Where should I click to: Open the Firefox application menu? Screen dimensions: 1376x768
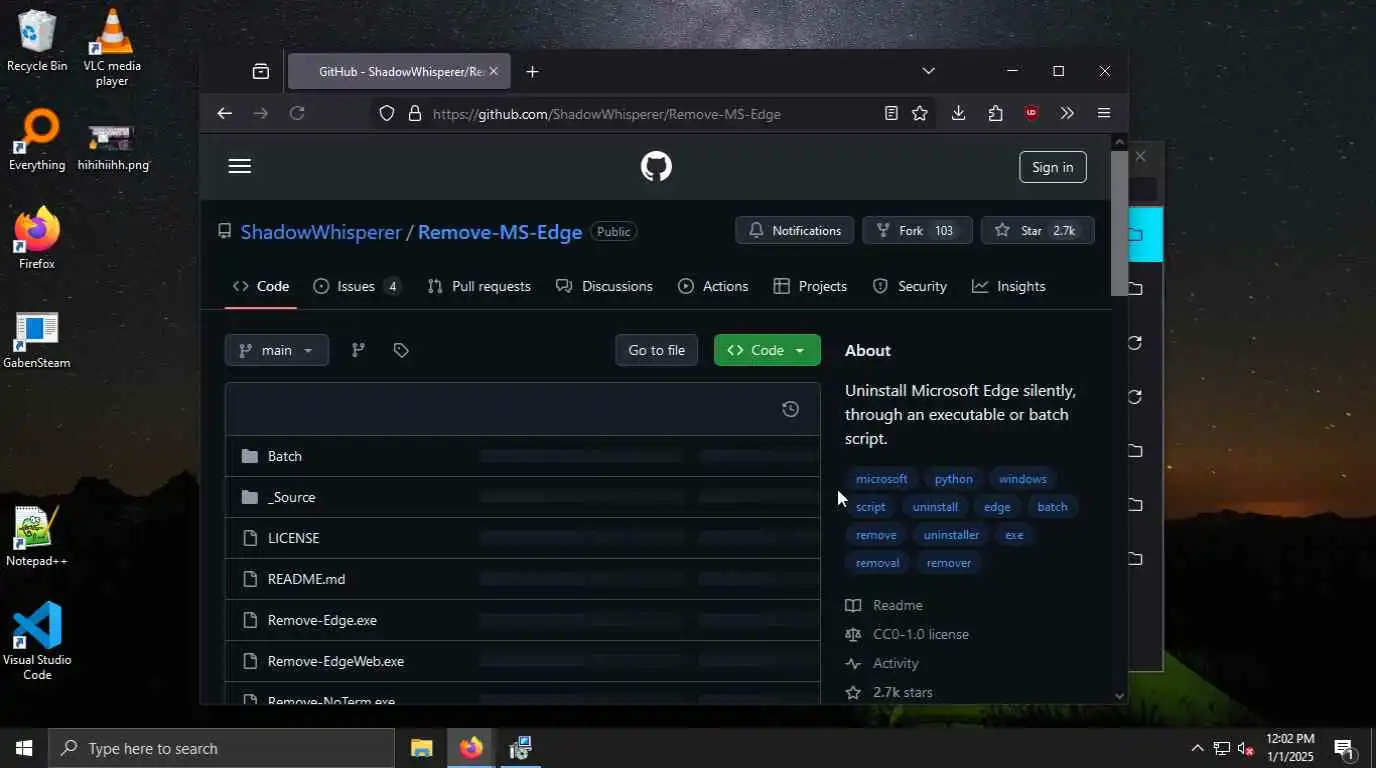click(1104, 113)
